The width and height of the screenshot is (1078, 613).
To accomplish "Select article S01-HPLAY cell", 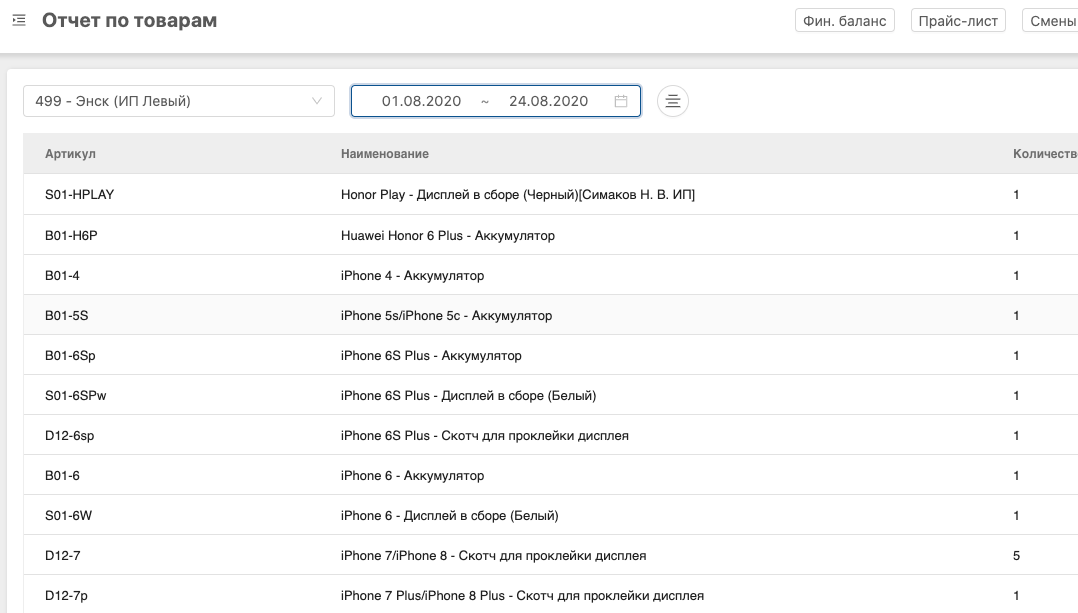I will 80,194.
